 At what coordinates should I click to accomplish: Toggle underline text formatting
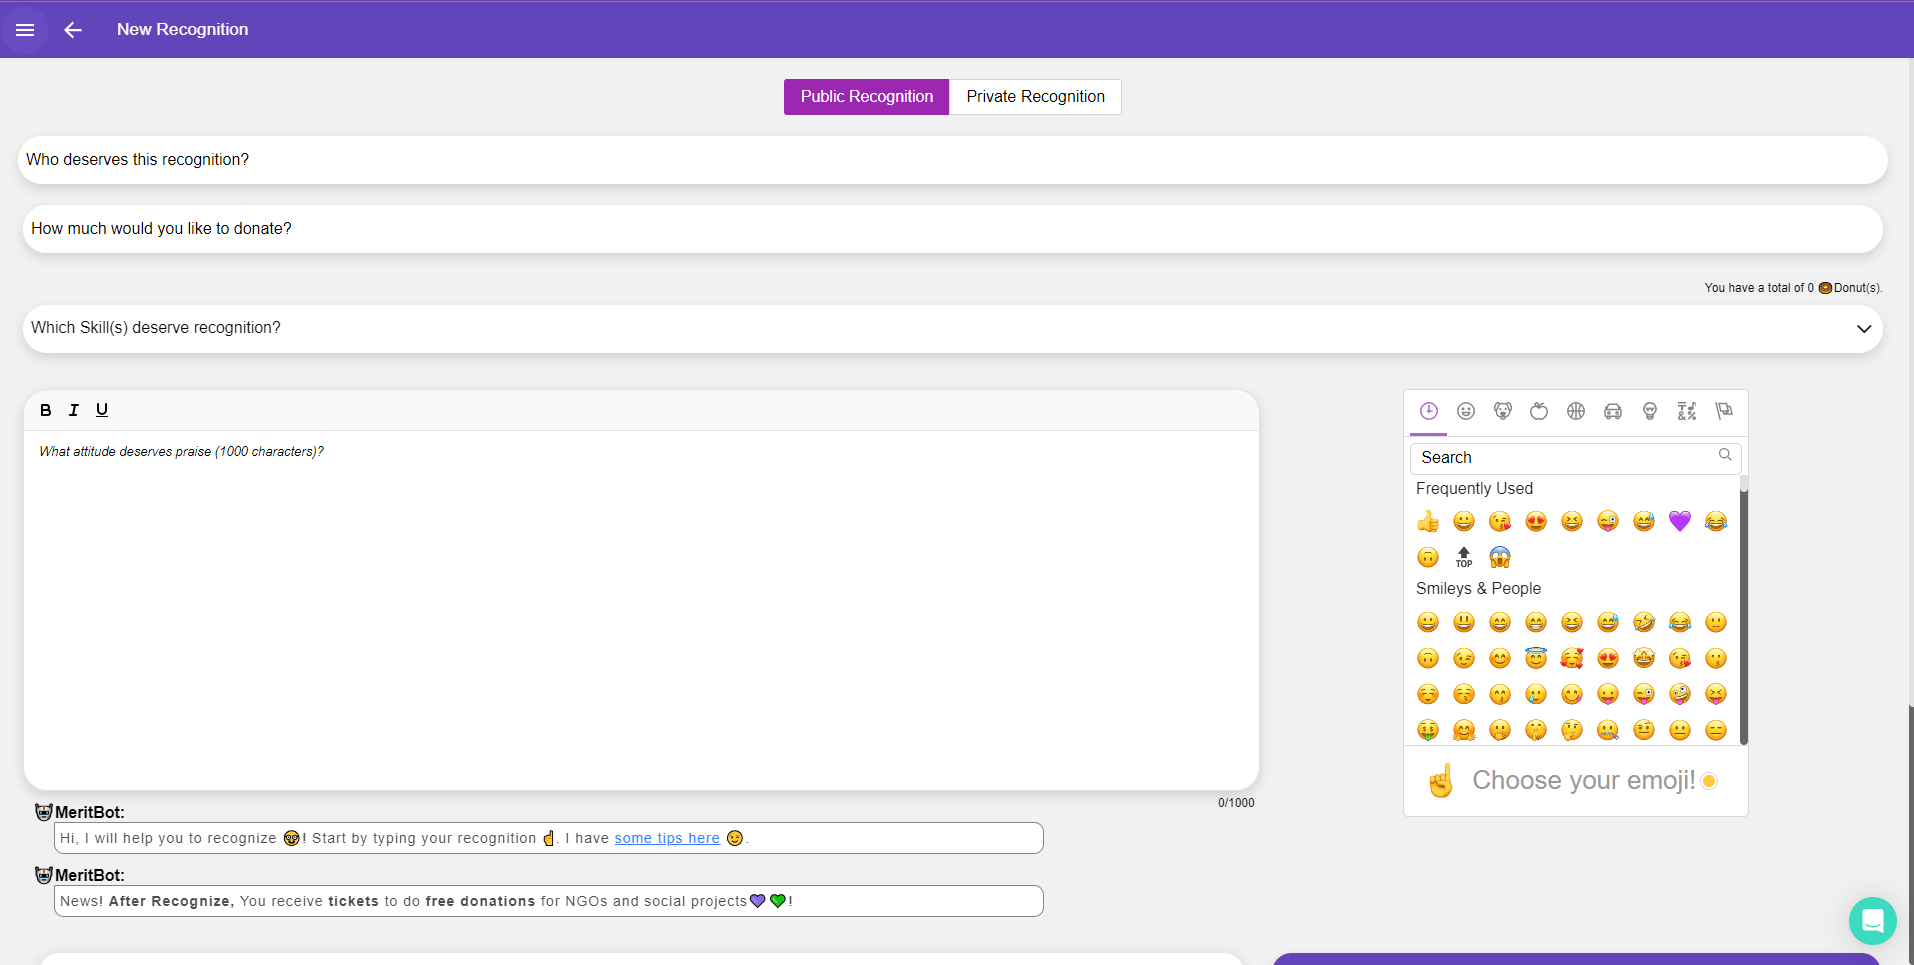pyautogui.click(x=102, y=410)
